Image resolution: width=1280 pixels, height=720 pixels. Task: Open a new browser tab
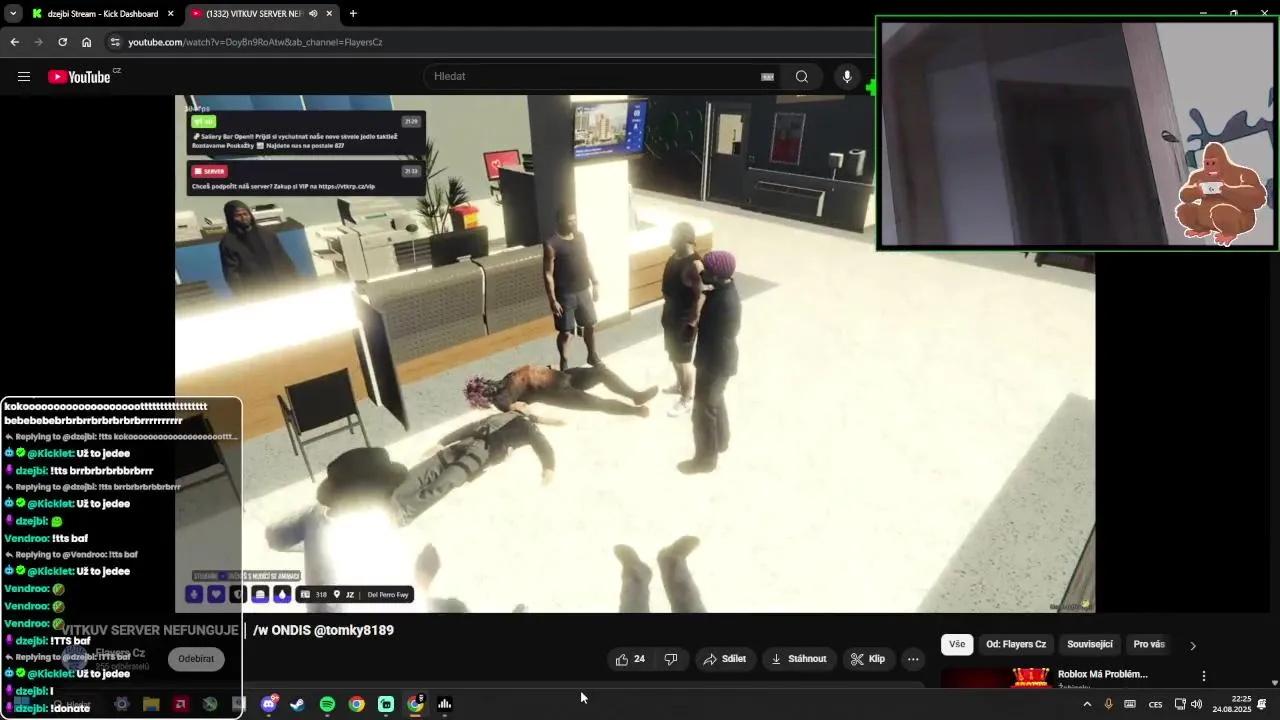(353, 14)
